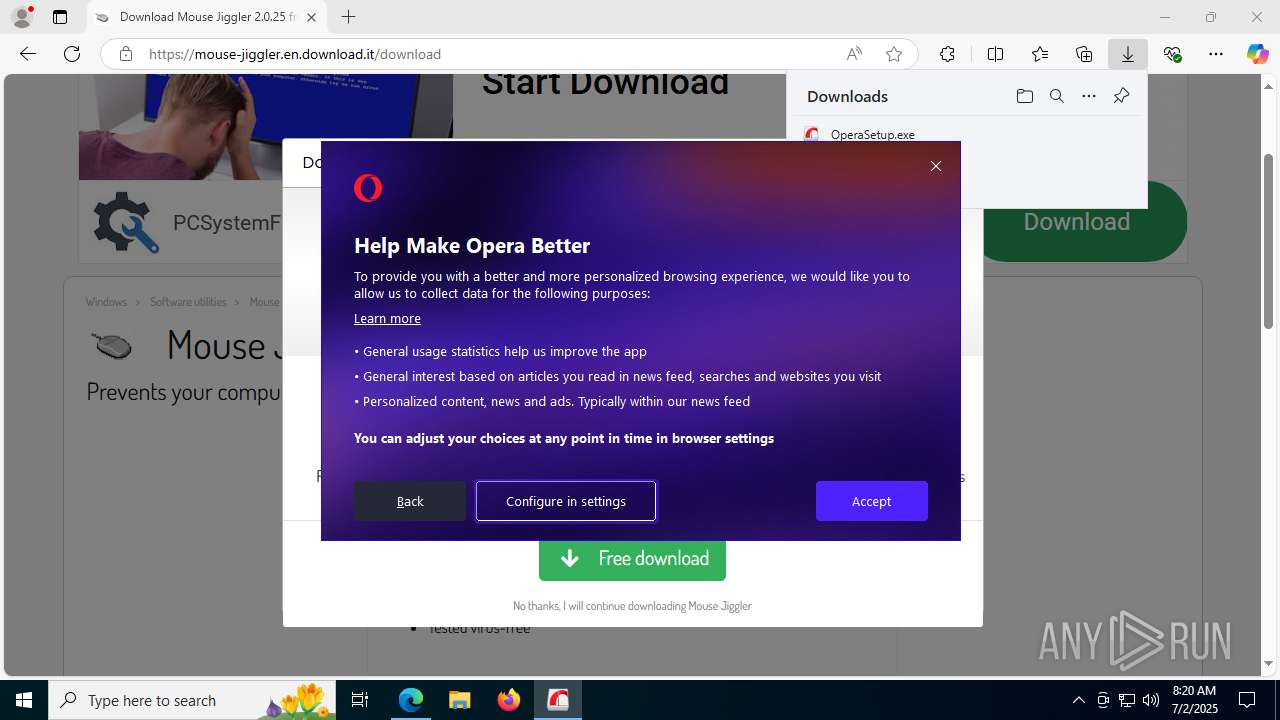
Task: Open Split screen icon
Action: click(995, 54)
